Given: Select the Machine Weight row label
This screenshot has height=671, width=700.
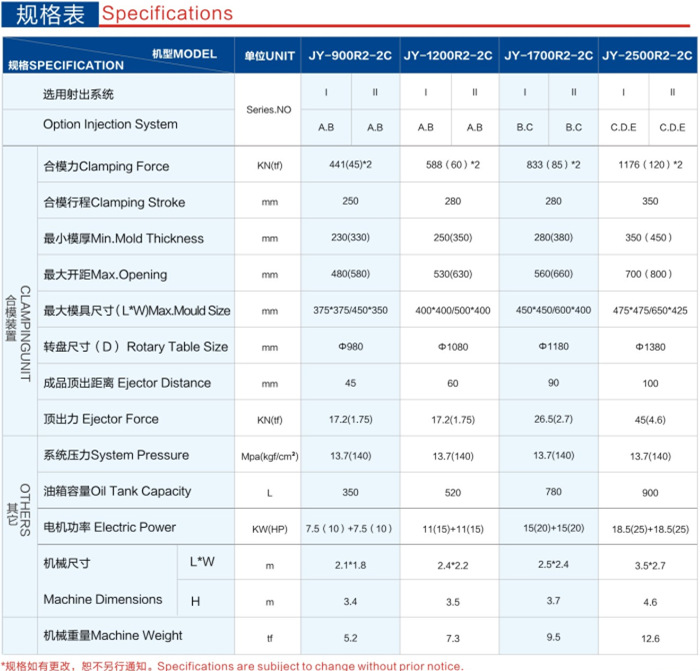Looking at the screenshot, I should point(113,635).
